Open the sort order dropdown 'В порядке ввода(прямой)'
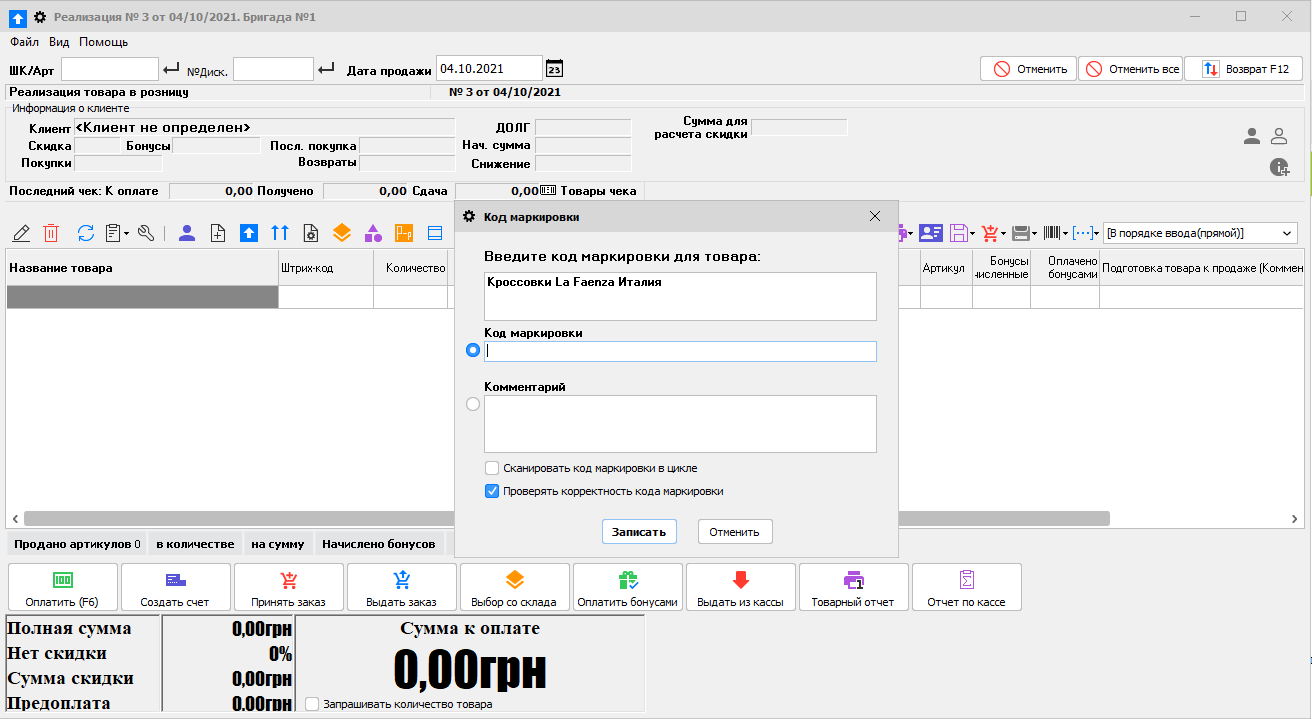 point(1199,233)
